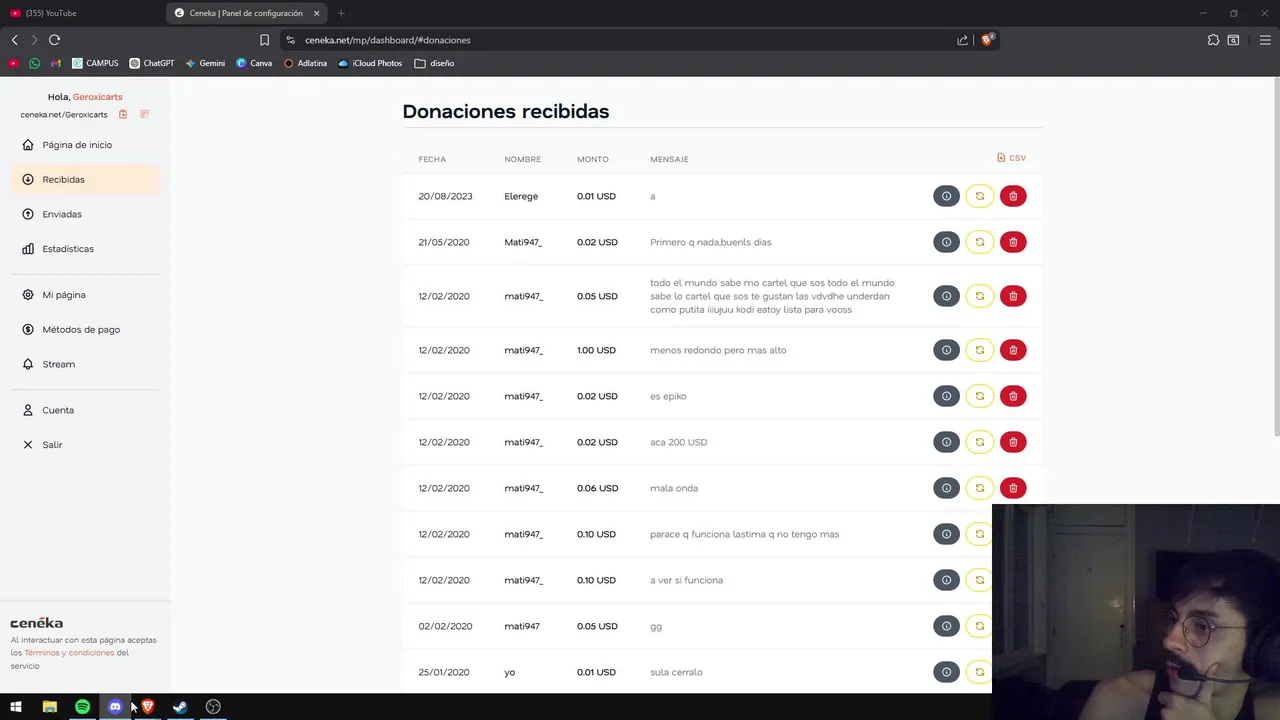The height and width of the screenshot is (720, 1280).
Task: Resend the Elerege donation alert
Action: (x=980, y=196)
